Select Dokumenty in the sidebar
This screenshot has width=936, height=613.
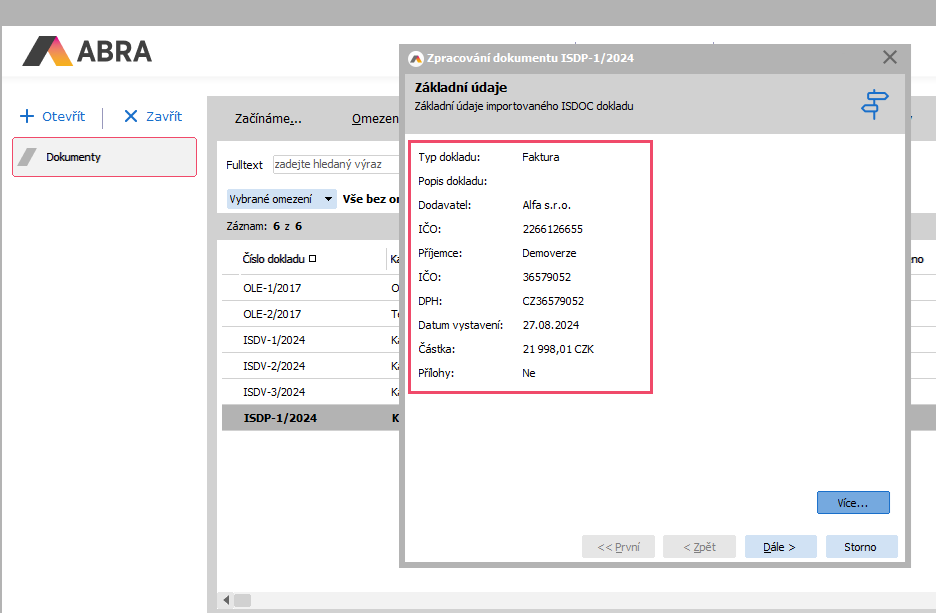[x=104, y=157]
